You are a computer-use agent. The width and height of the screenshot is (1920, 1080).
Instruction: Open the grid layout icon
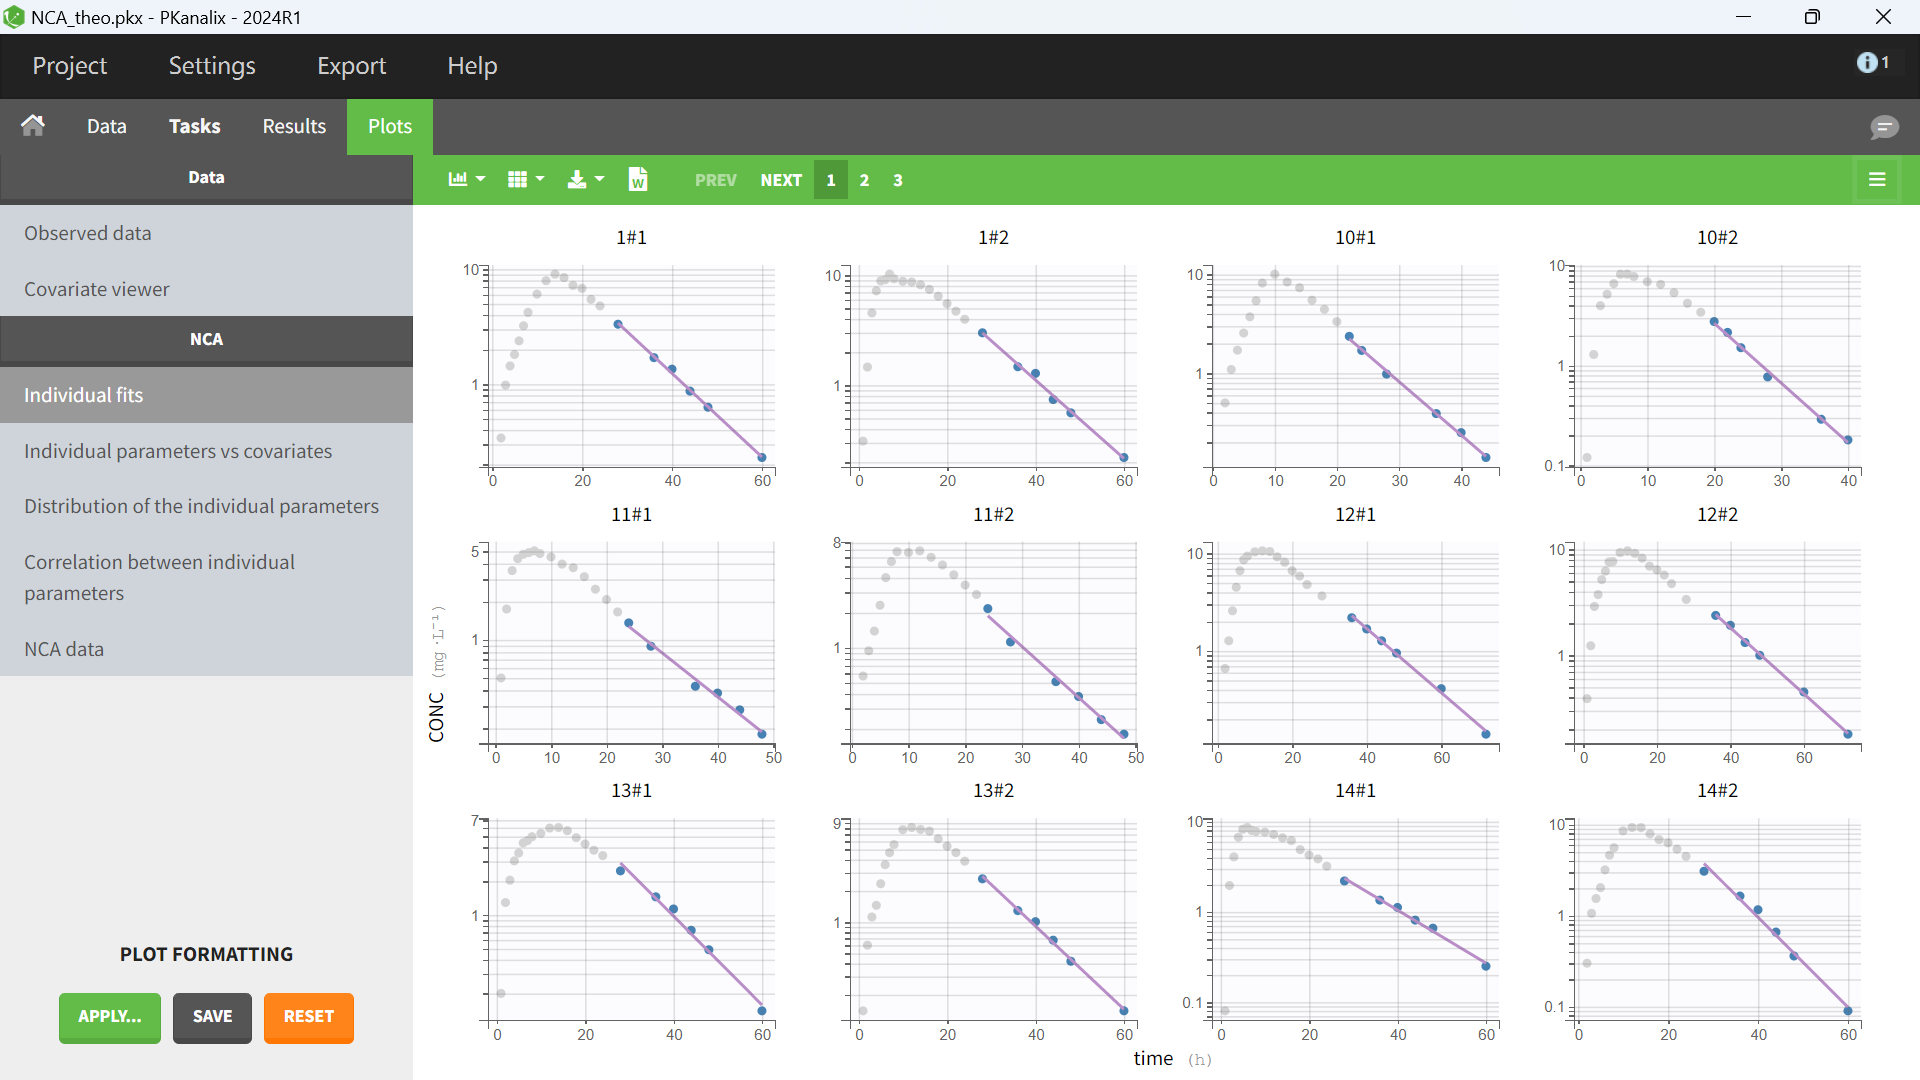coord(517,180)
